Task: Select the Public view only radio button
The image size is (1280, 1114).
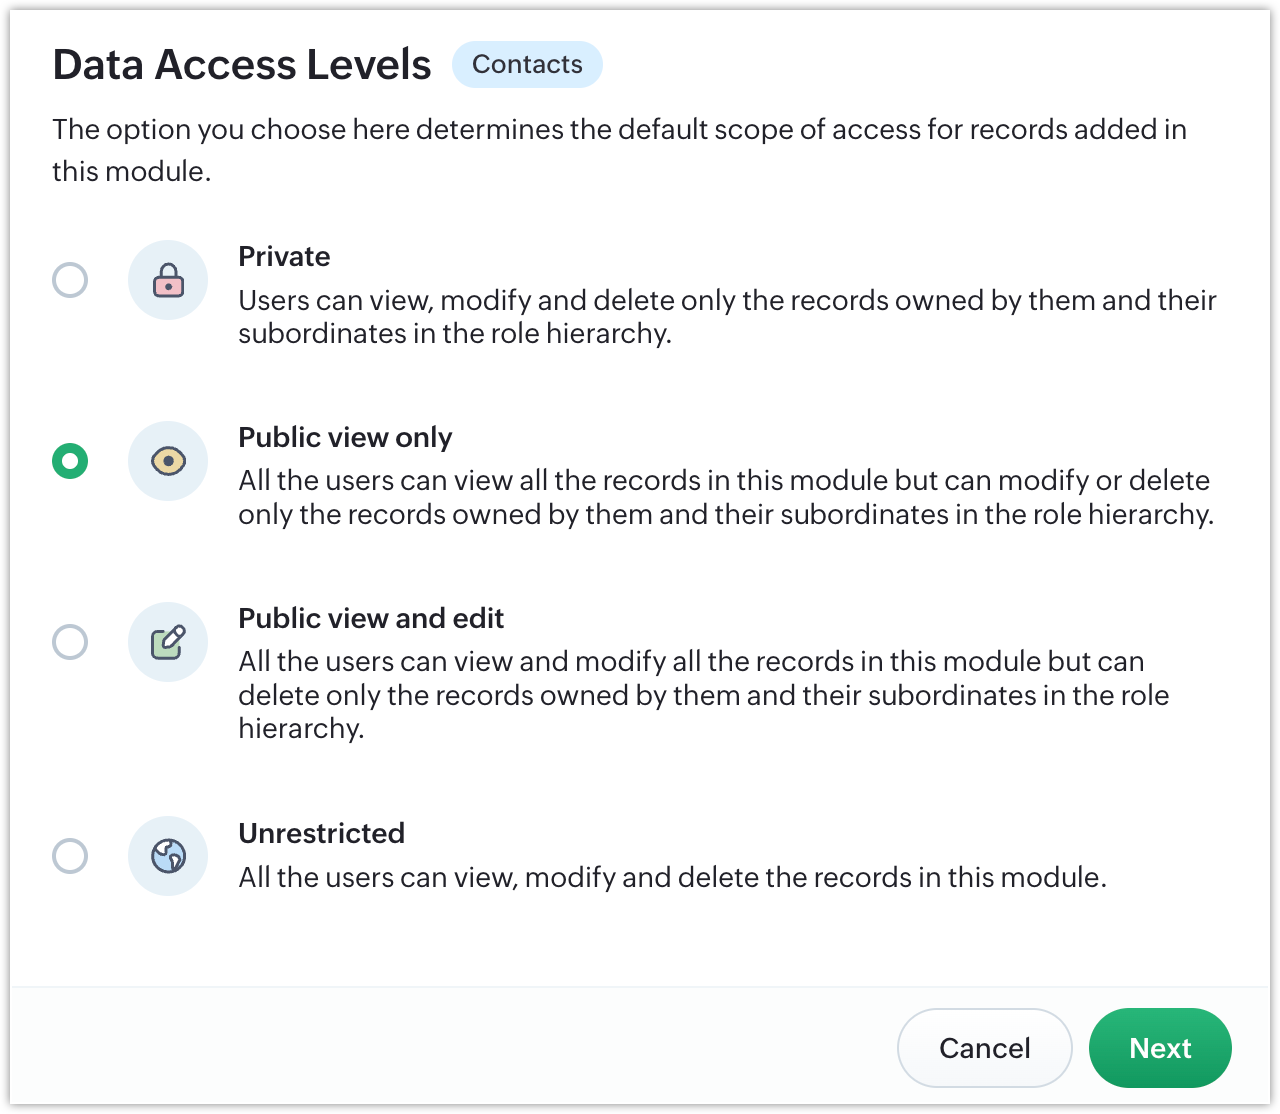Action: pyautogui.click(x=70, y=461)
